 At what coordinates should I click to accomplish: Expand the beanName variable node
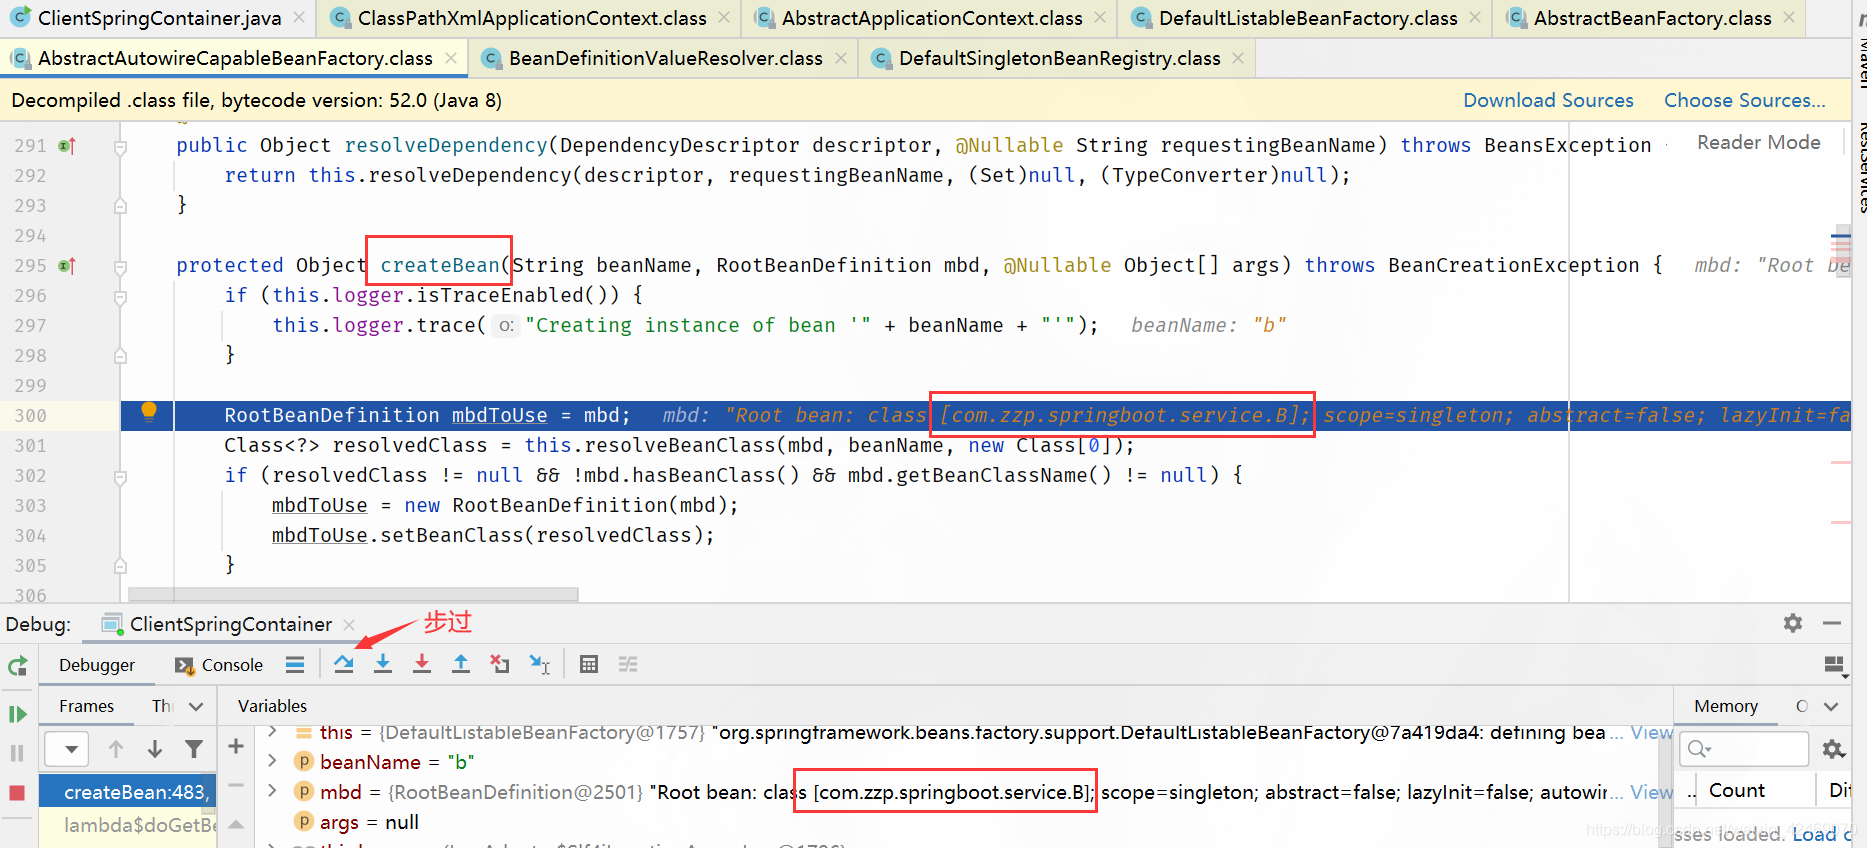(x=272, y=762)
